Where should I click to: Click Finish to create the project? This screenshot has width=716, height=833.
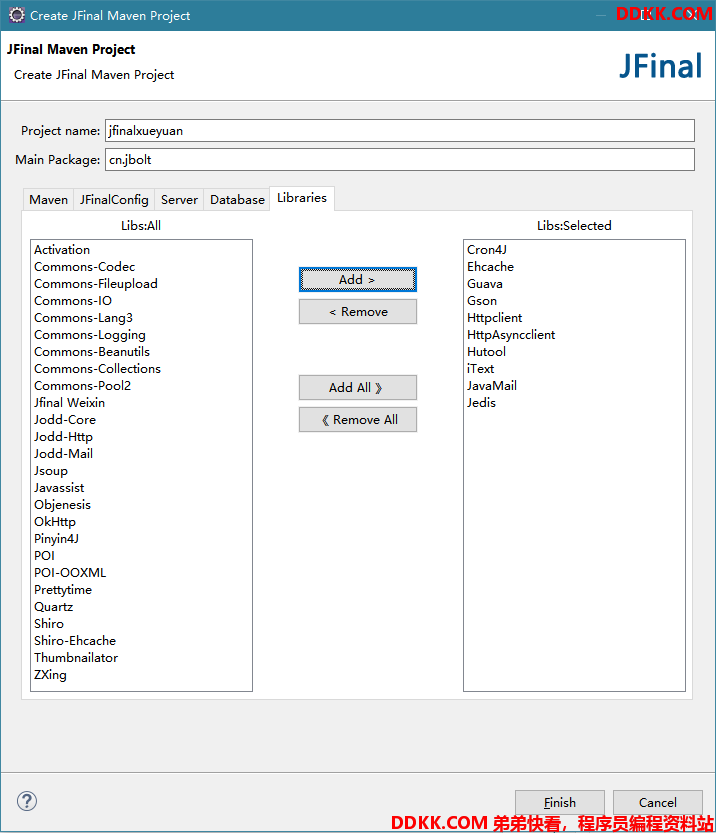coord(560,802)
